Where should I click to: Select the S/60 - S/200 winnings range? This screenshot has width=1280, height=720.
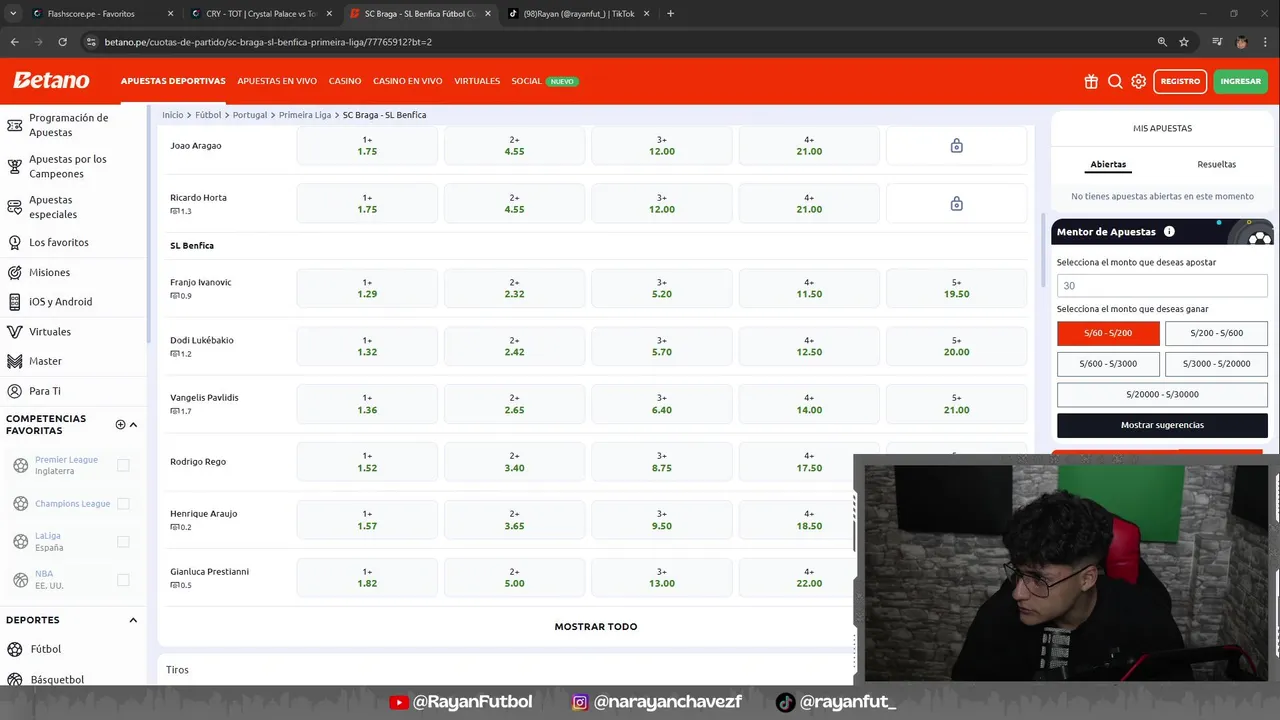tap(1108, 333)
